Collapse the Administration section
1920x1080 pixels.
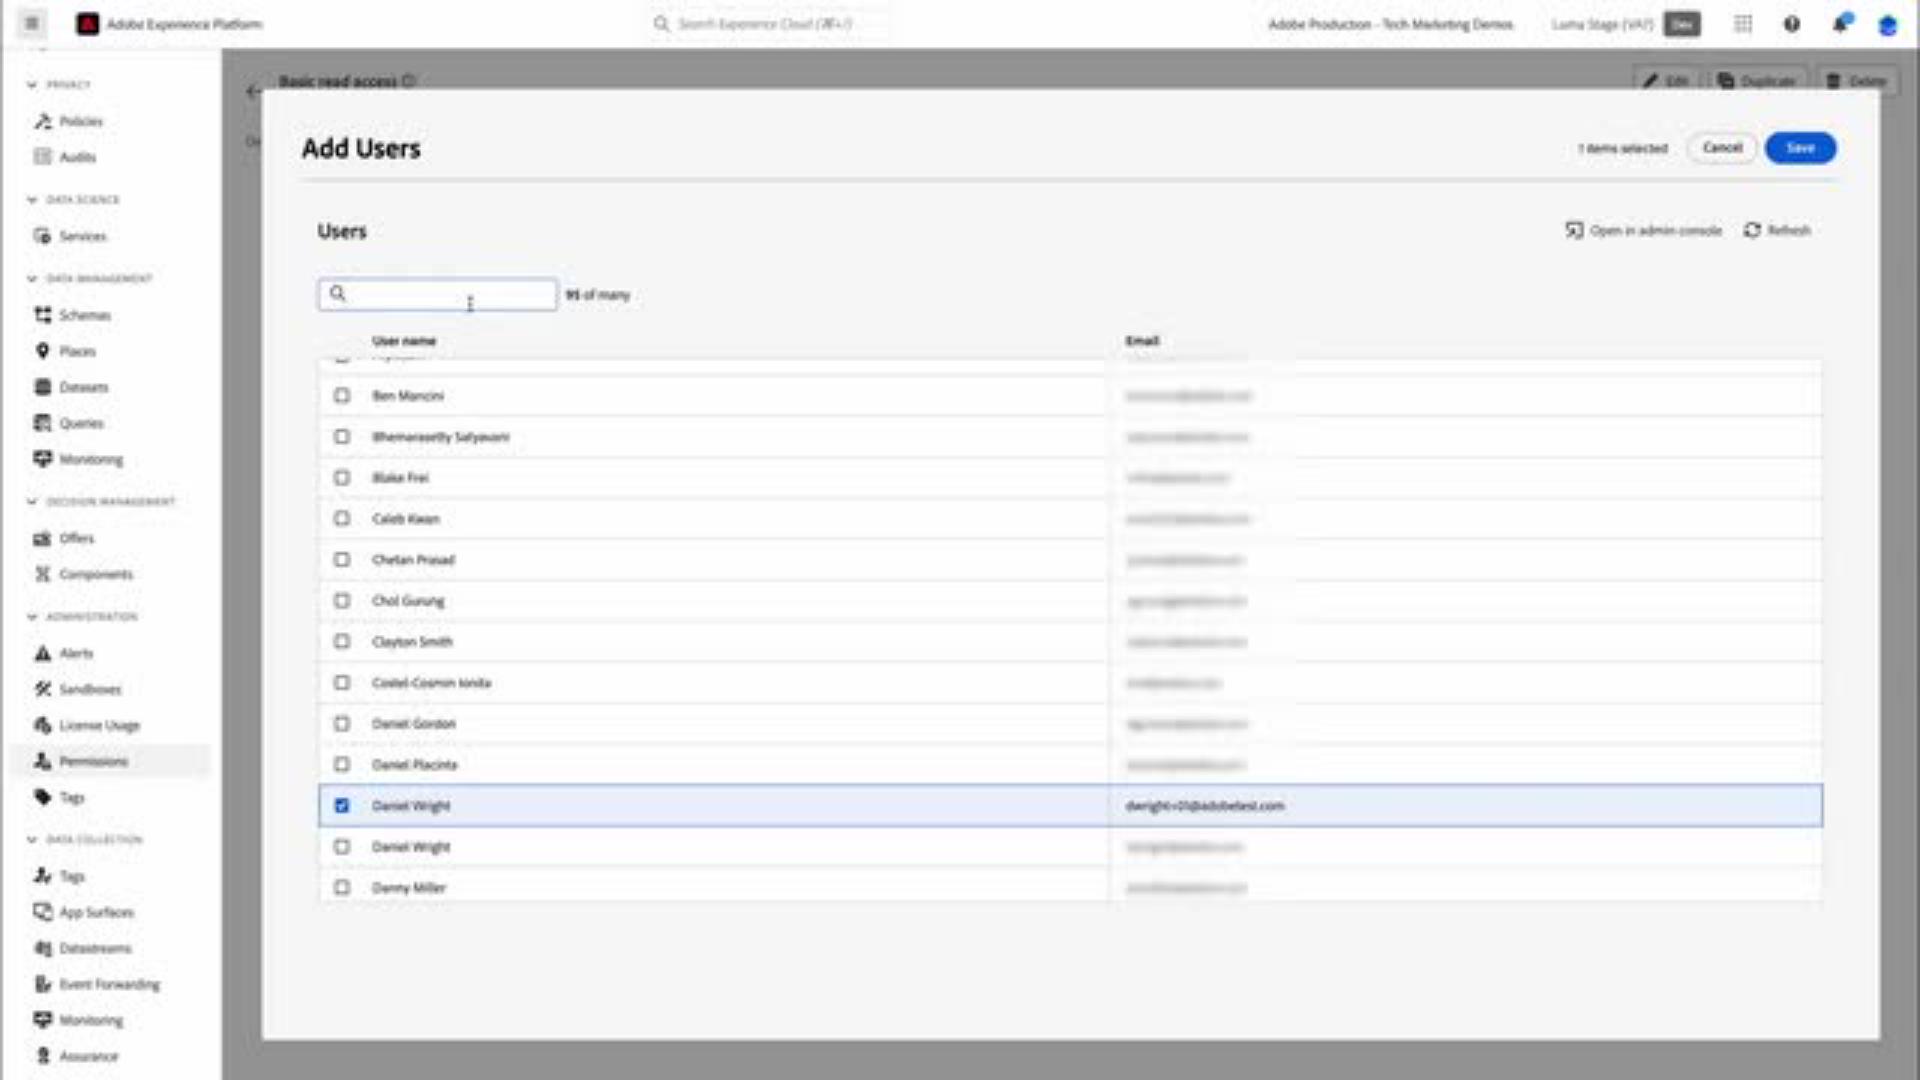tap(33, 617)
